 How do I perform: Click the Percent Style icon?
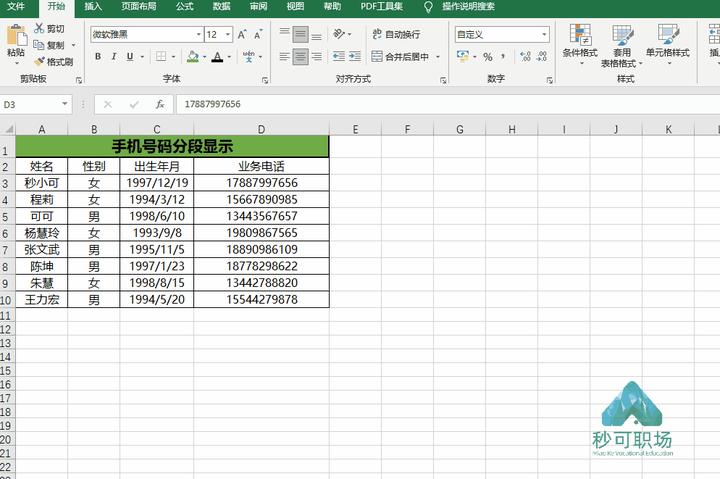coord(488,57)
